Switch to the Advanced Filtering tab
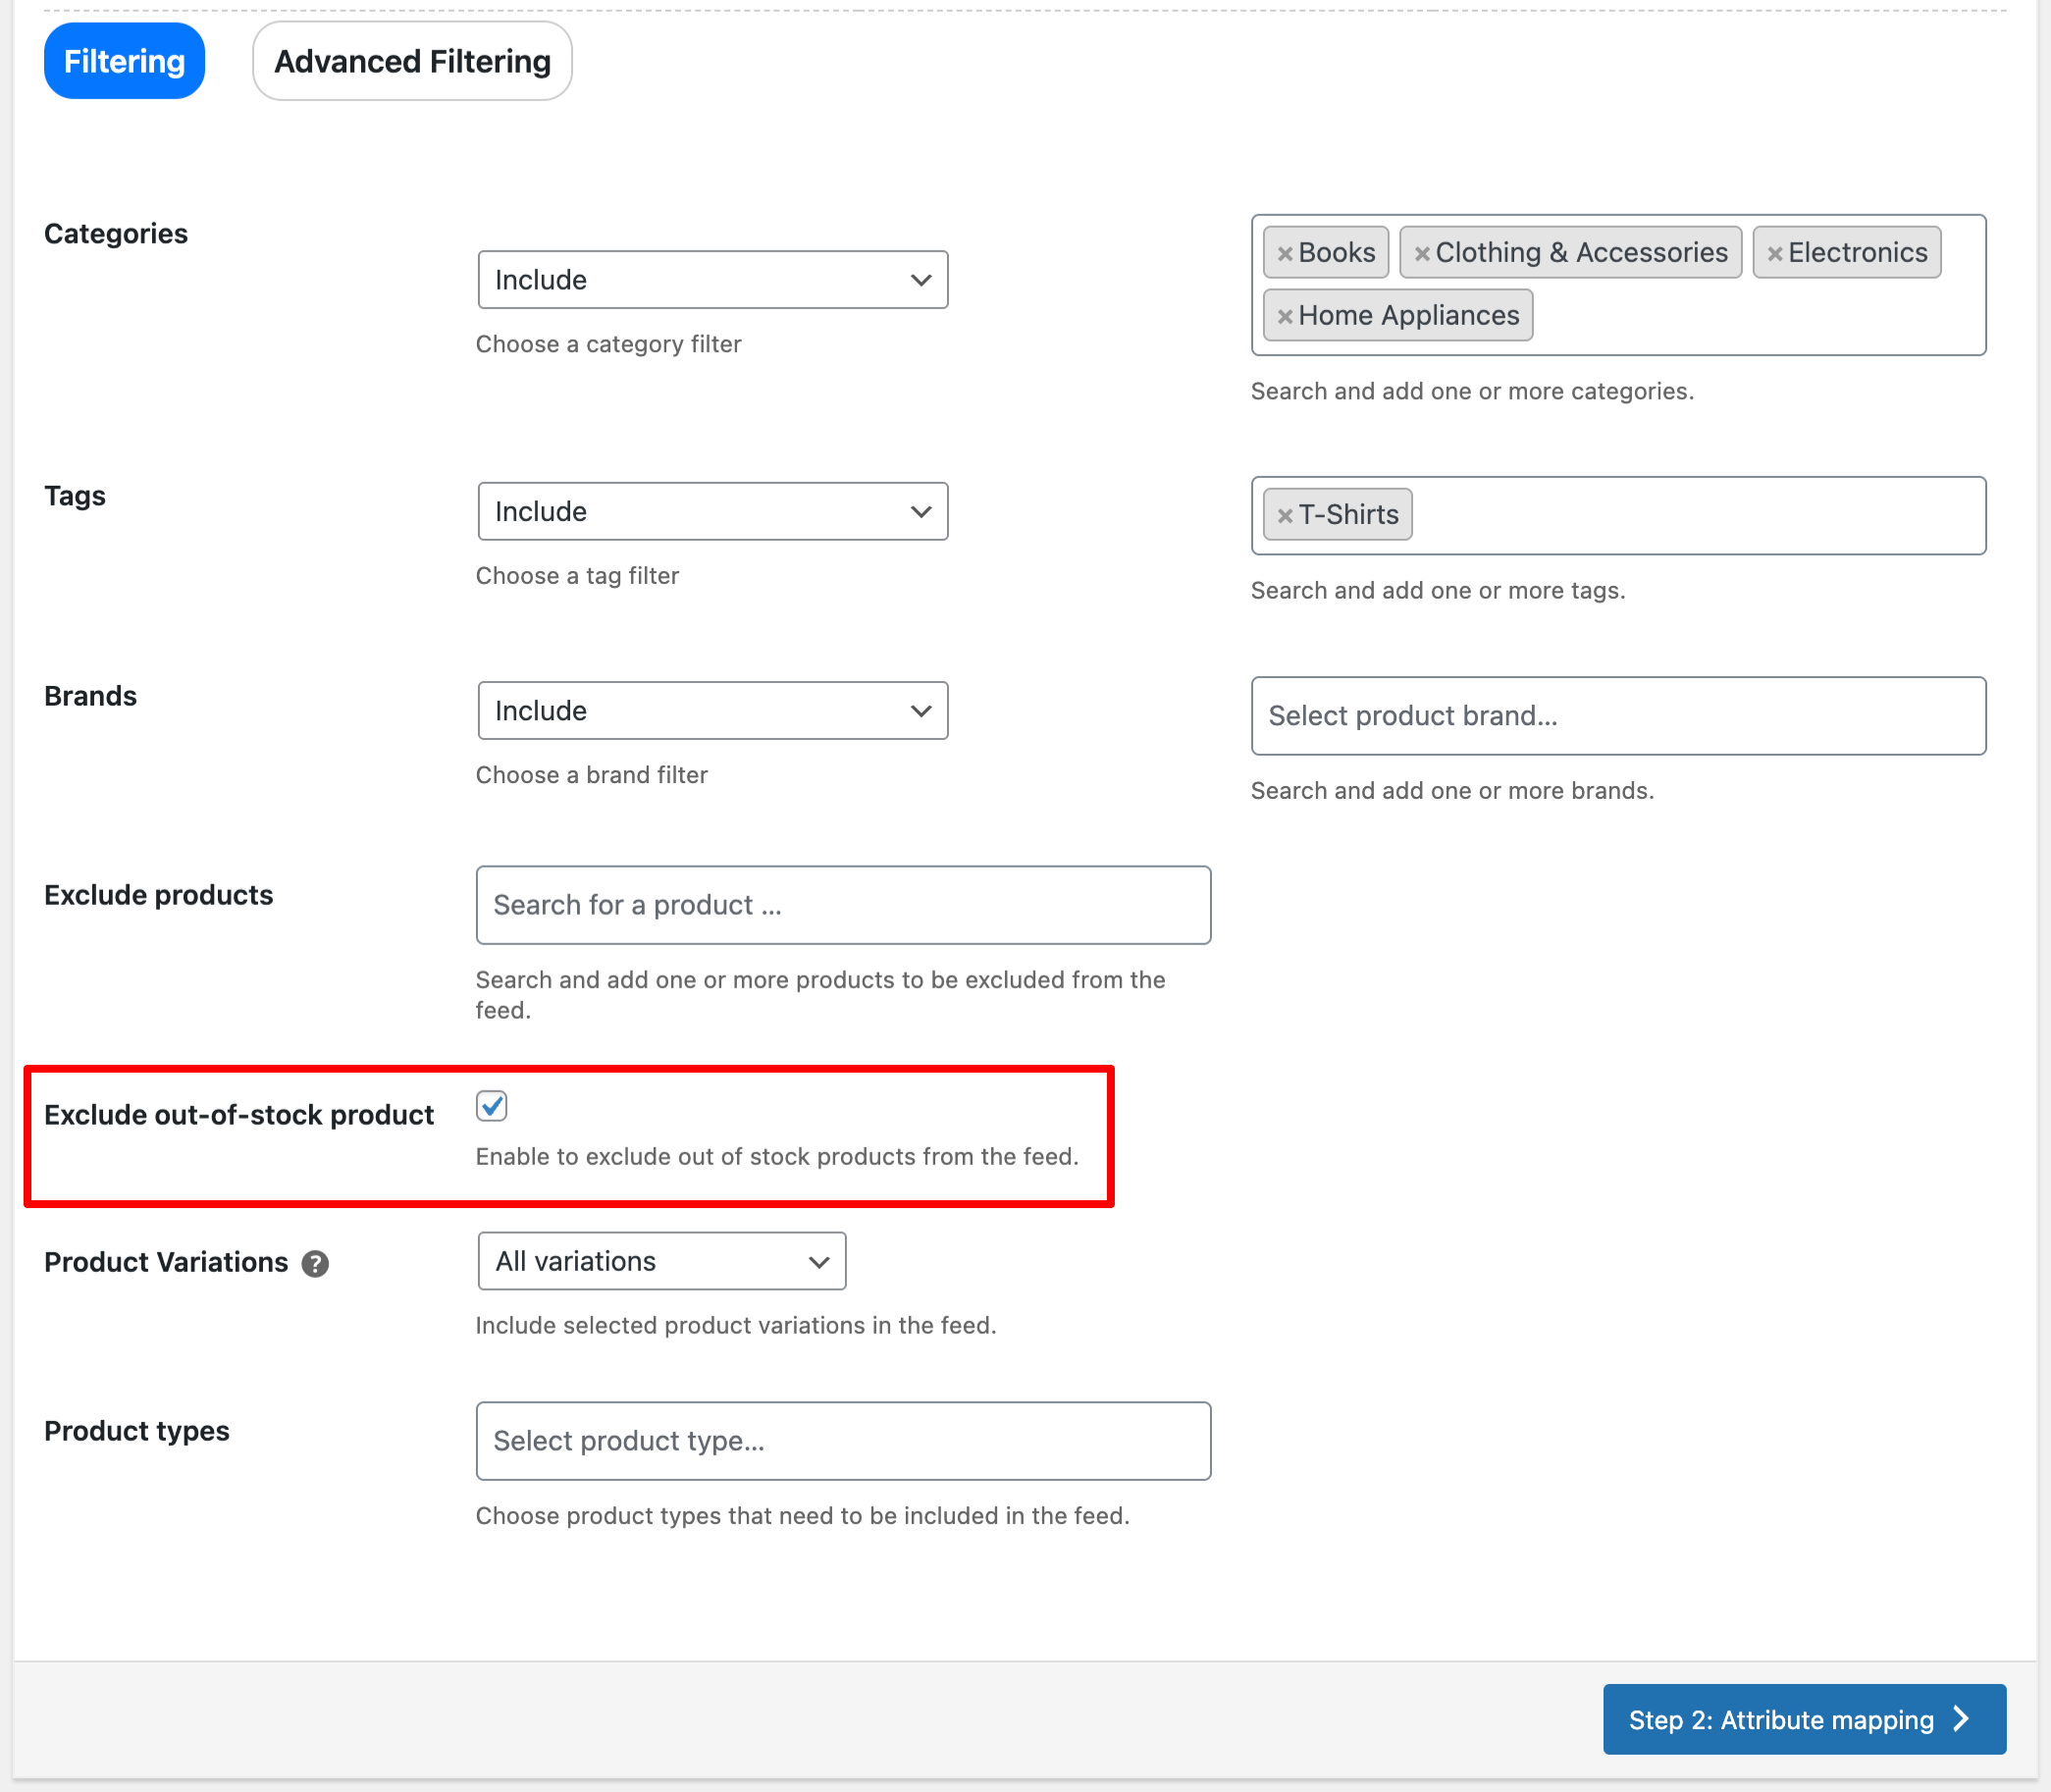 (x=411, y=61)
